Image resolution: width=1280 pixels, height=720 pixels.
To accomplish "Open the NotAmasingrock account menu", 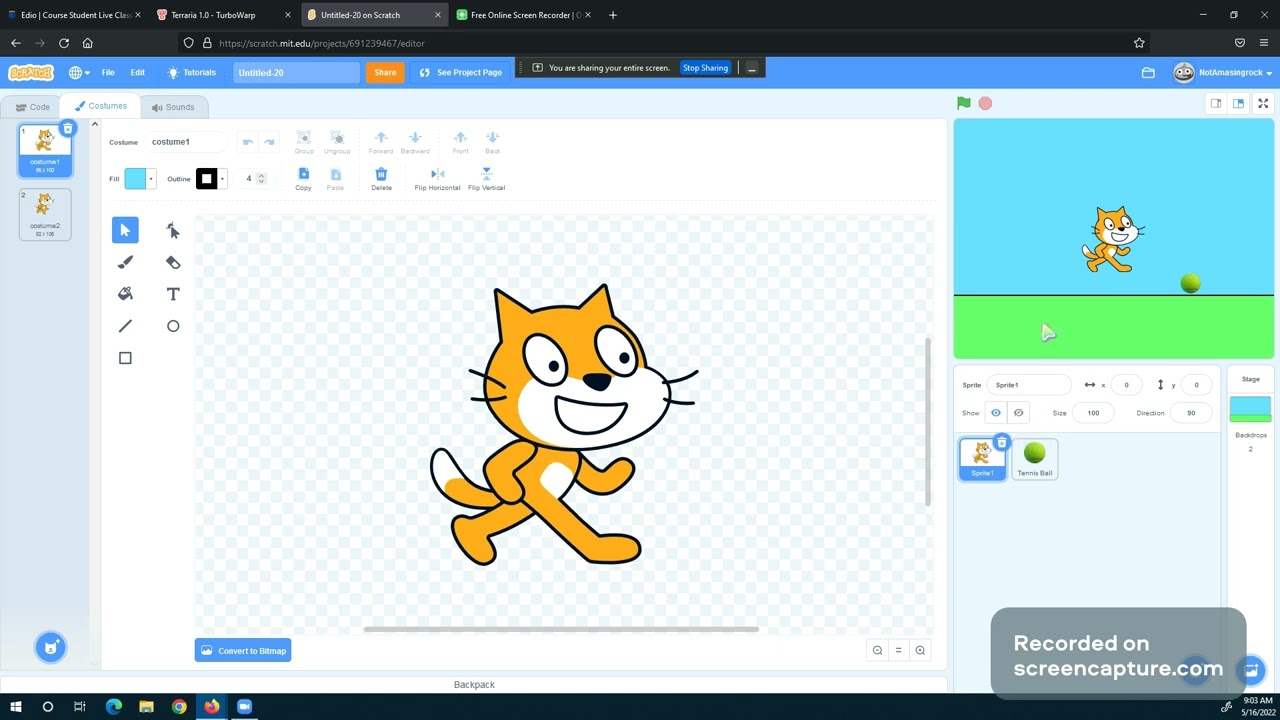I will (1222, 73).
